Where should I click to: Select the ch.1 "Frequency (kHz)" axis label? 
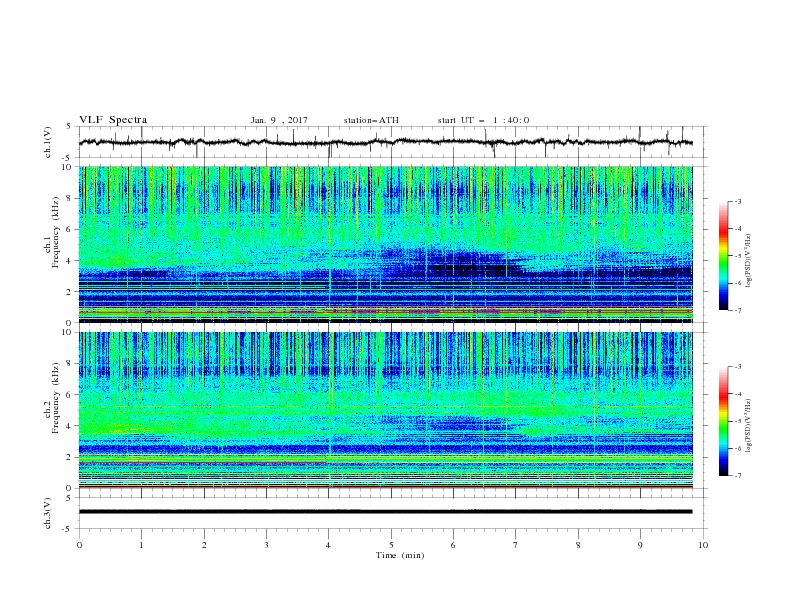point(56,232)
